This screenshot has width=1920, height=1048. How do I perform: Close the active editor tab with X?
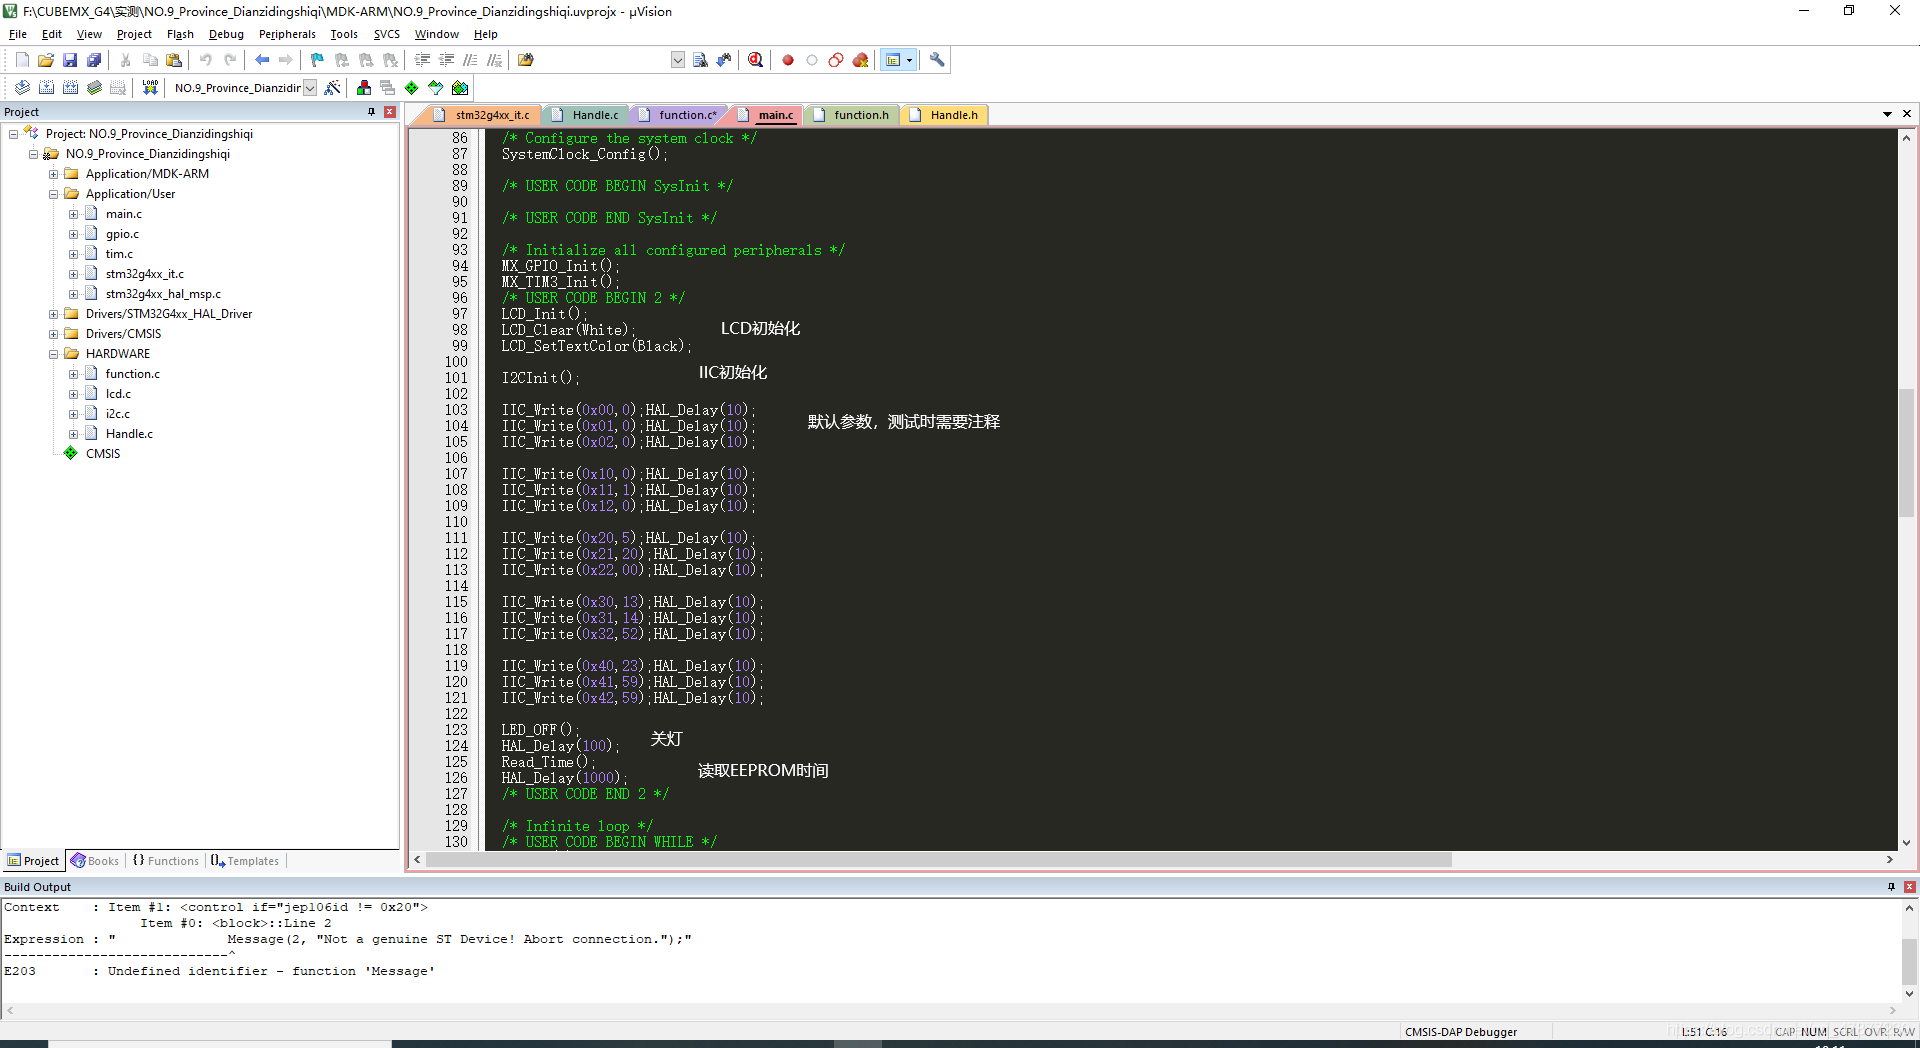point(1907,114)
